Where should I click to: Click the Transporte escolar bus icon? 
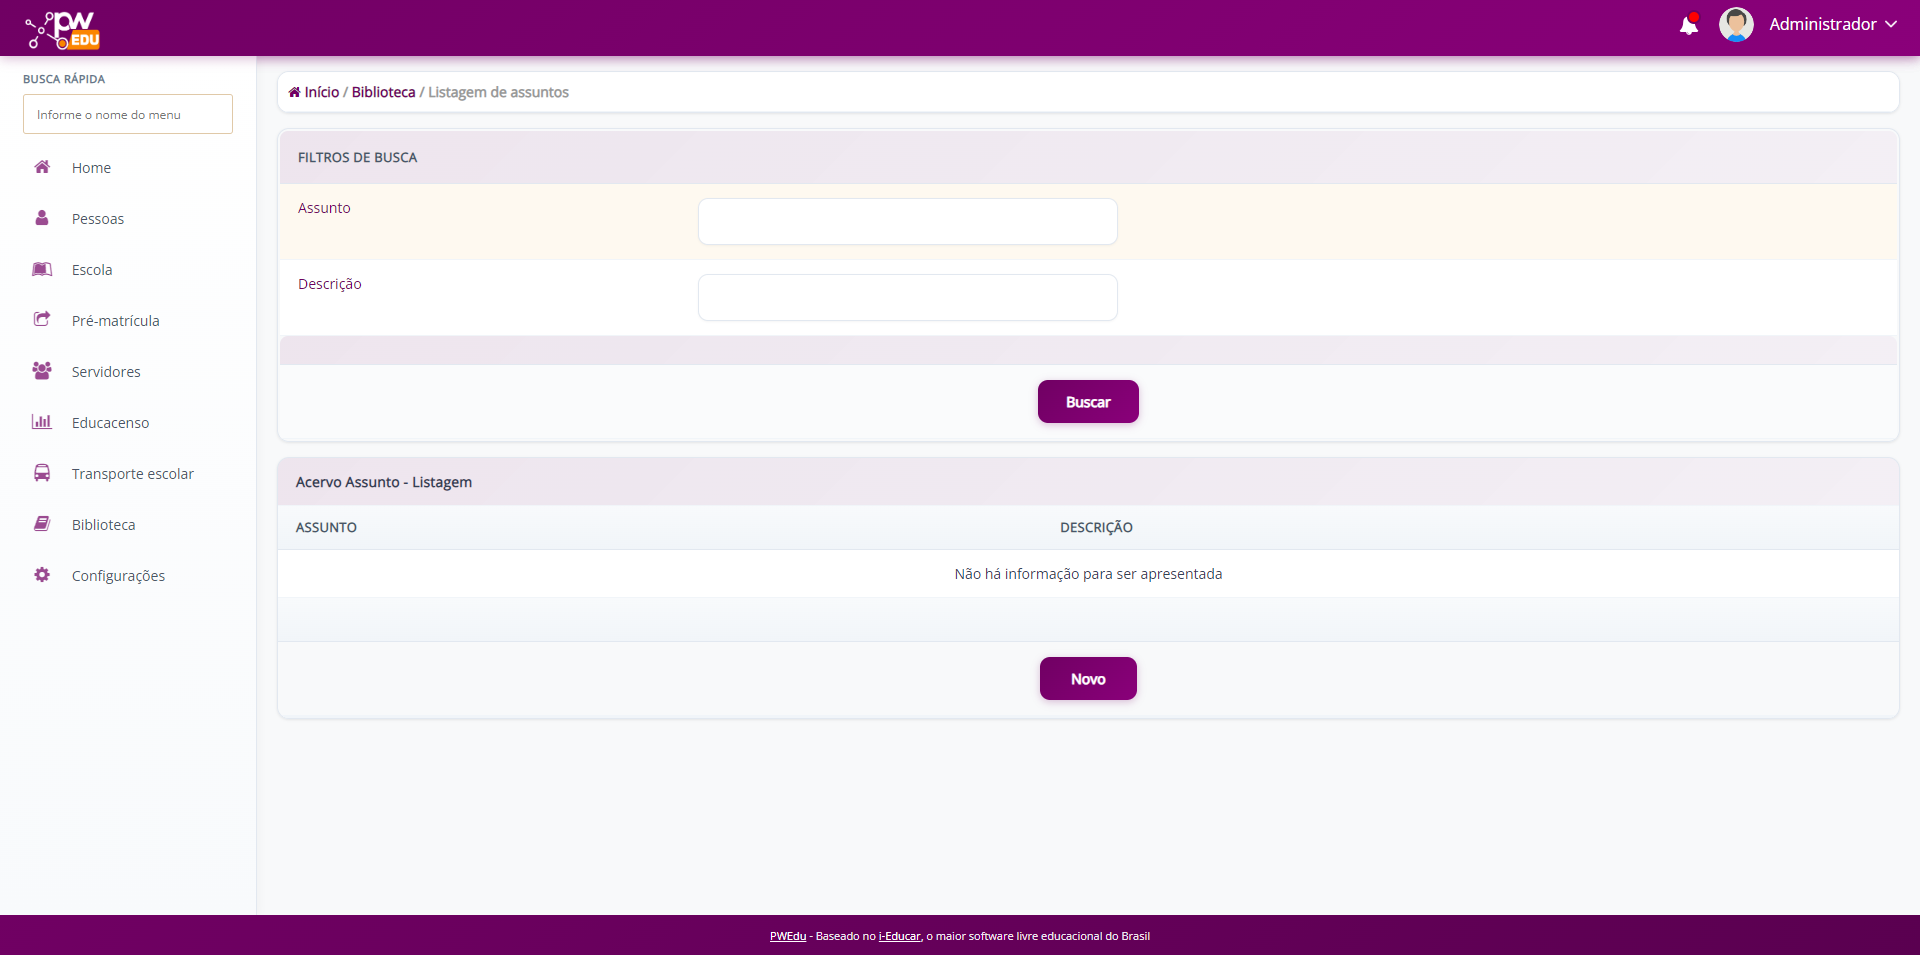click(x=42, y=473)
